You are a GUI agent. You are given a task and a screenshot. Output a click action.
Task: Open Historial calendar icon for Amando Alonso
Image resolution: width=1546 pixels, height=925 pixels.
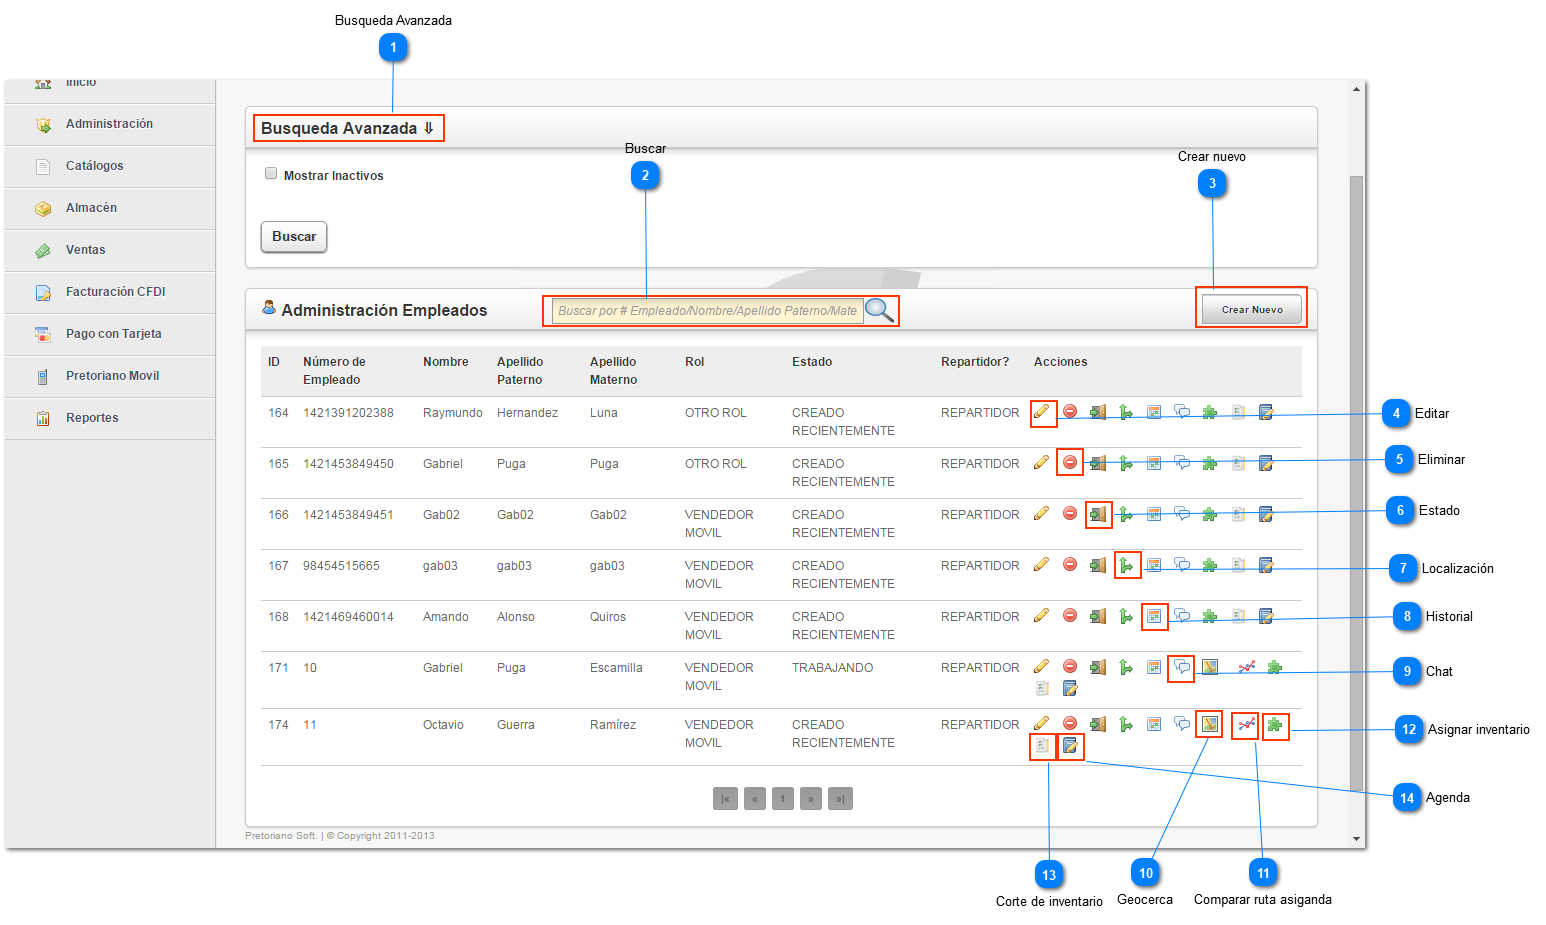pos(1154,616)
